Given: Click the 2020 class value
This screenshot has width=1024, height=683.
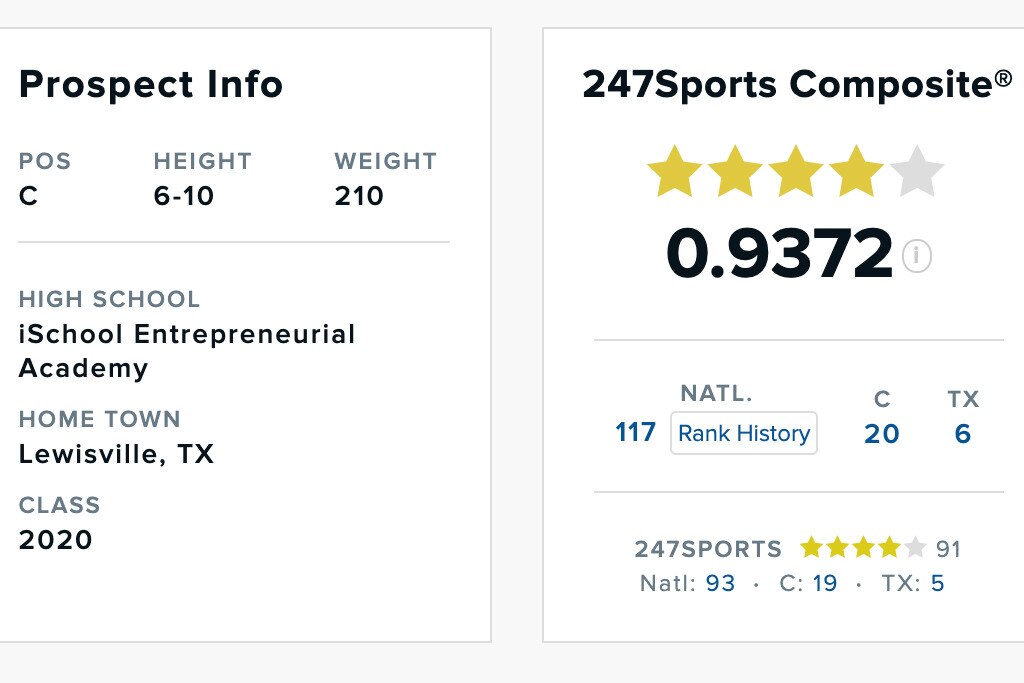Looking at the screenshot, I should tap(55, 540).
